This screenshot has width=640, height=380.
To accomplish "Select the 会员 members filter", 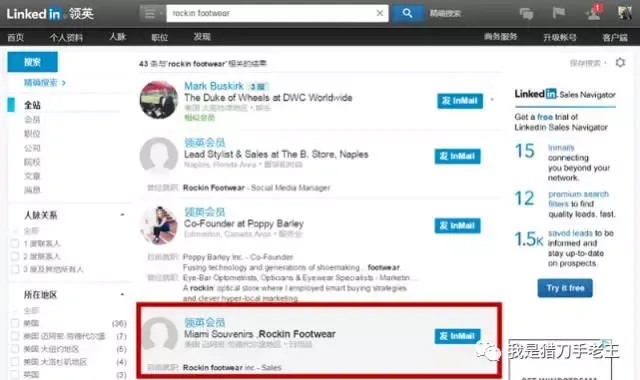I will 32,120.
